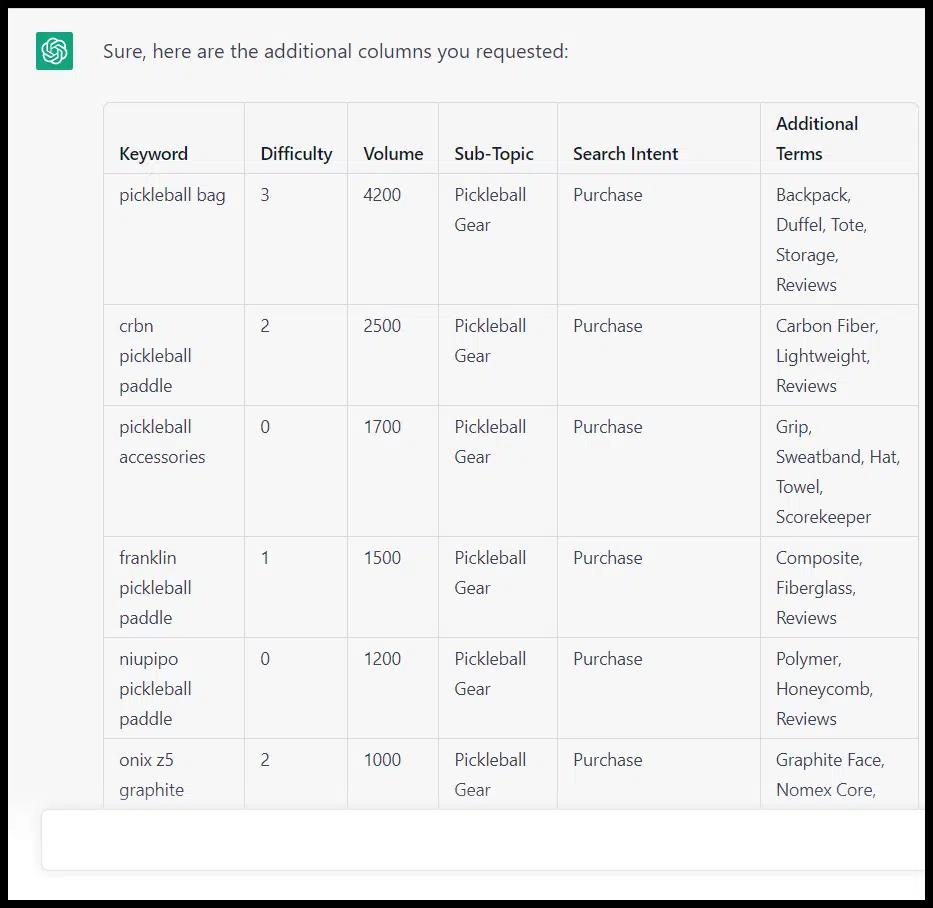Click the pickleball bag keyword cell
This screenshot has height=908, width=933.
coord(171,195)
